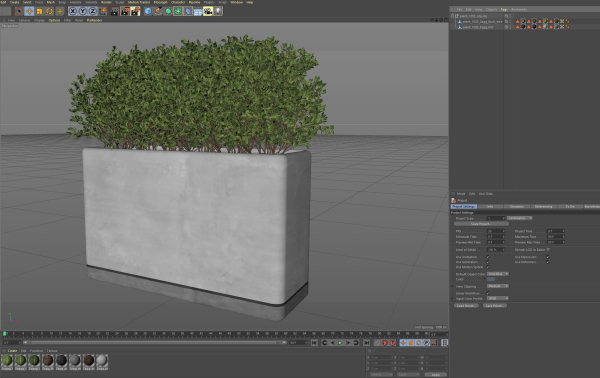Open the coordinate space dropdown below position fields

(381, 375)
